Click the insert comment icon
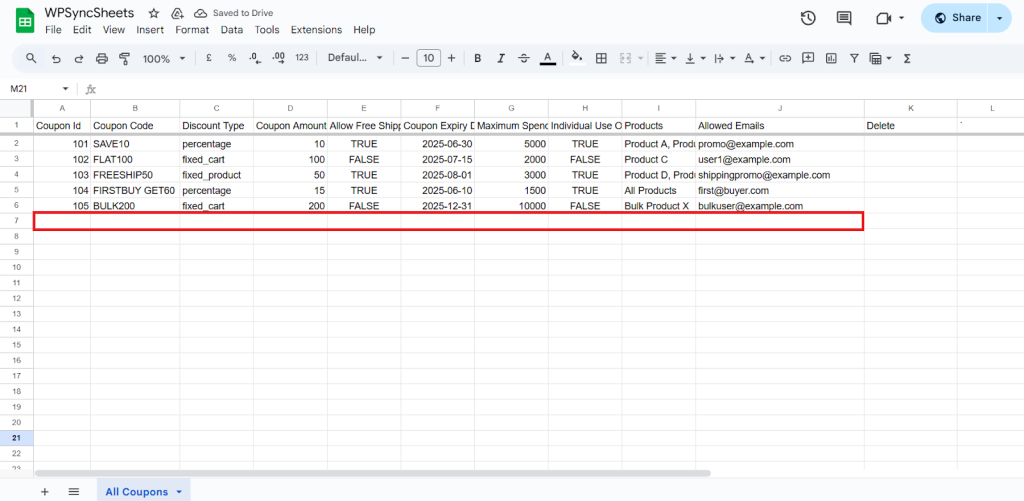 (x=808, y=58)
